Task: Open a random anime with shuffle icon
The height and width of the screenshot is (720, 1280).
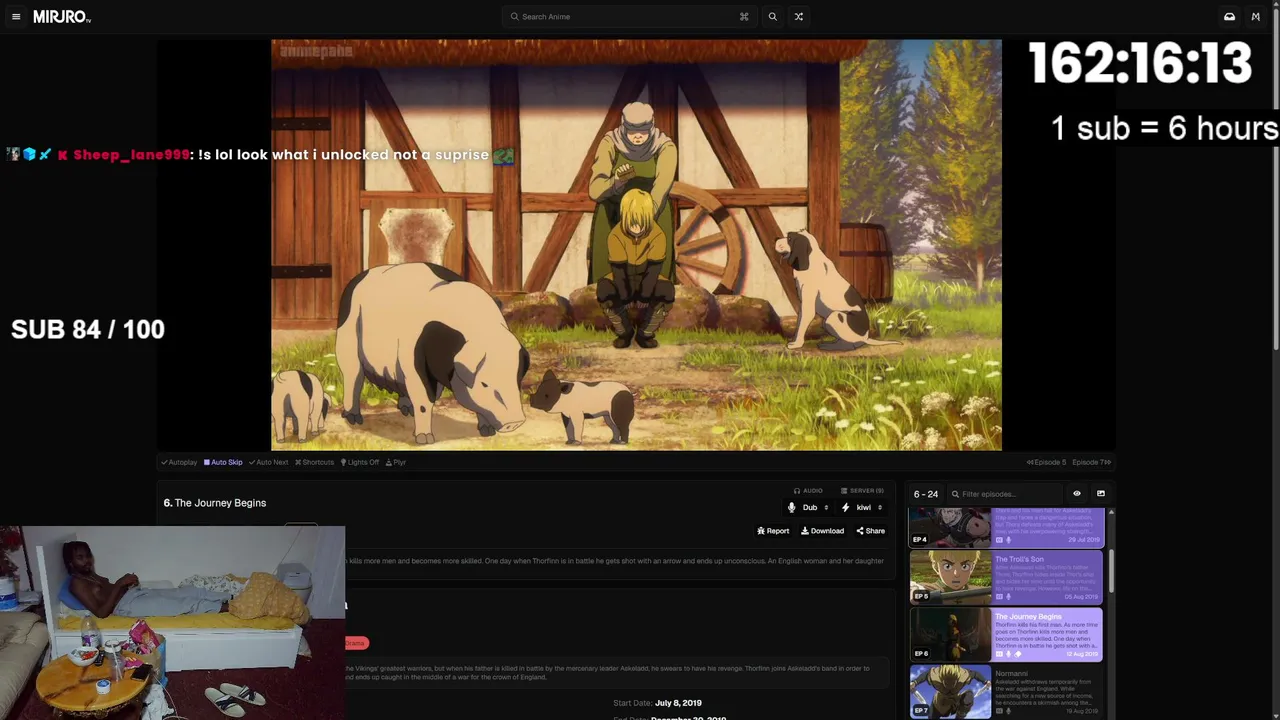Action: (798, 17)
